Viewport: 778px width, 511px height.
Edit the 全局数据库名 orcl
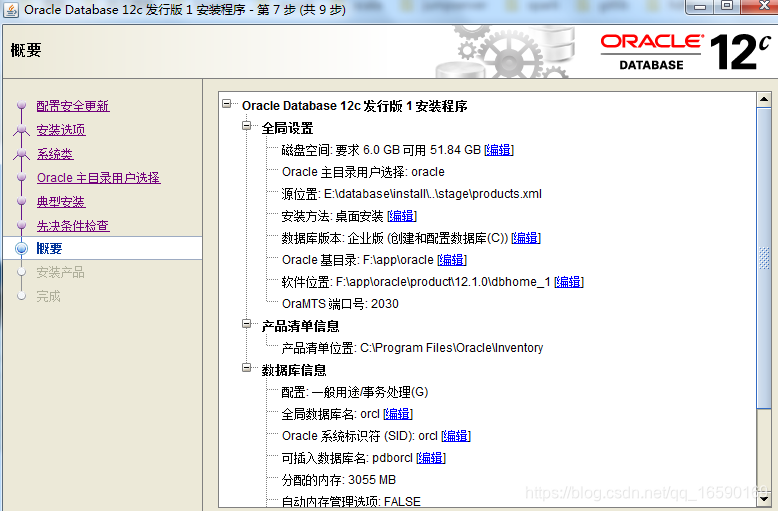pos(398,414)
